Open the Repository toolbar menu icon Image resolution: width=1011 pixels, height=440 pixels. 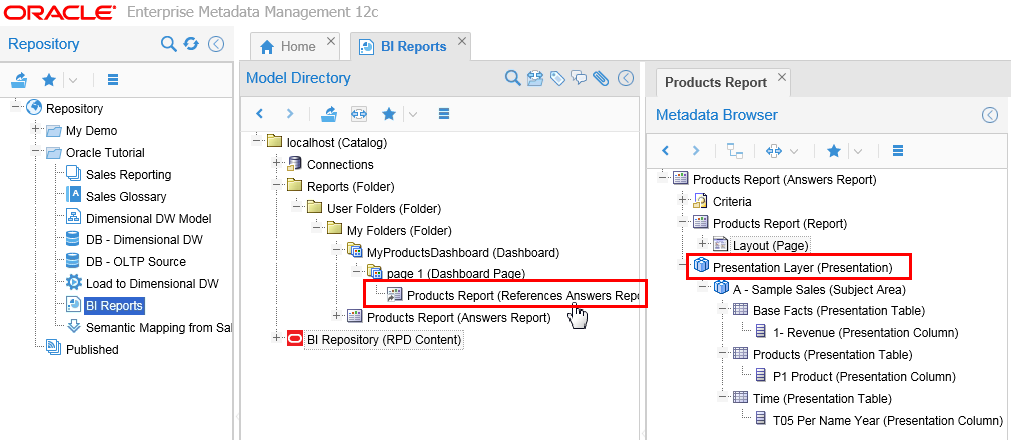tap(113, 80)
